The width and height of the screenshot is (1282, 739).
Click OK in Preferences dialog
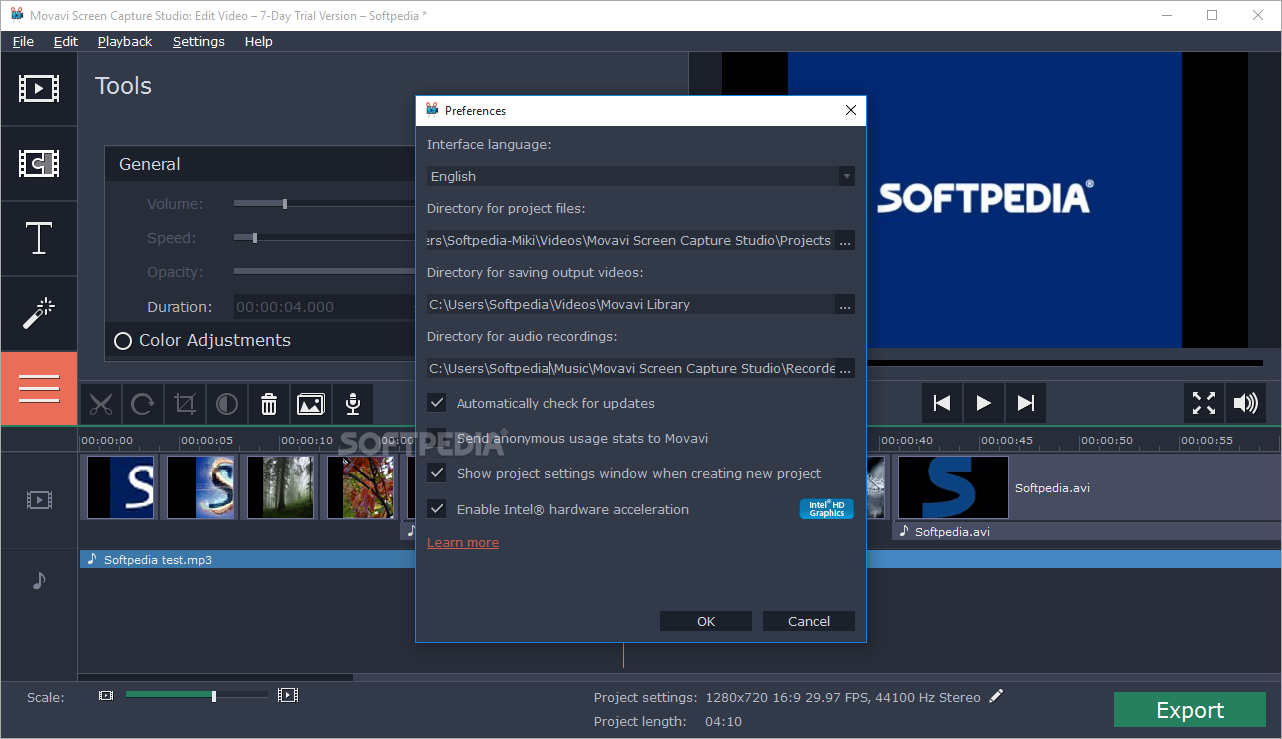[x=706, y=621]
